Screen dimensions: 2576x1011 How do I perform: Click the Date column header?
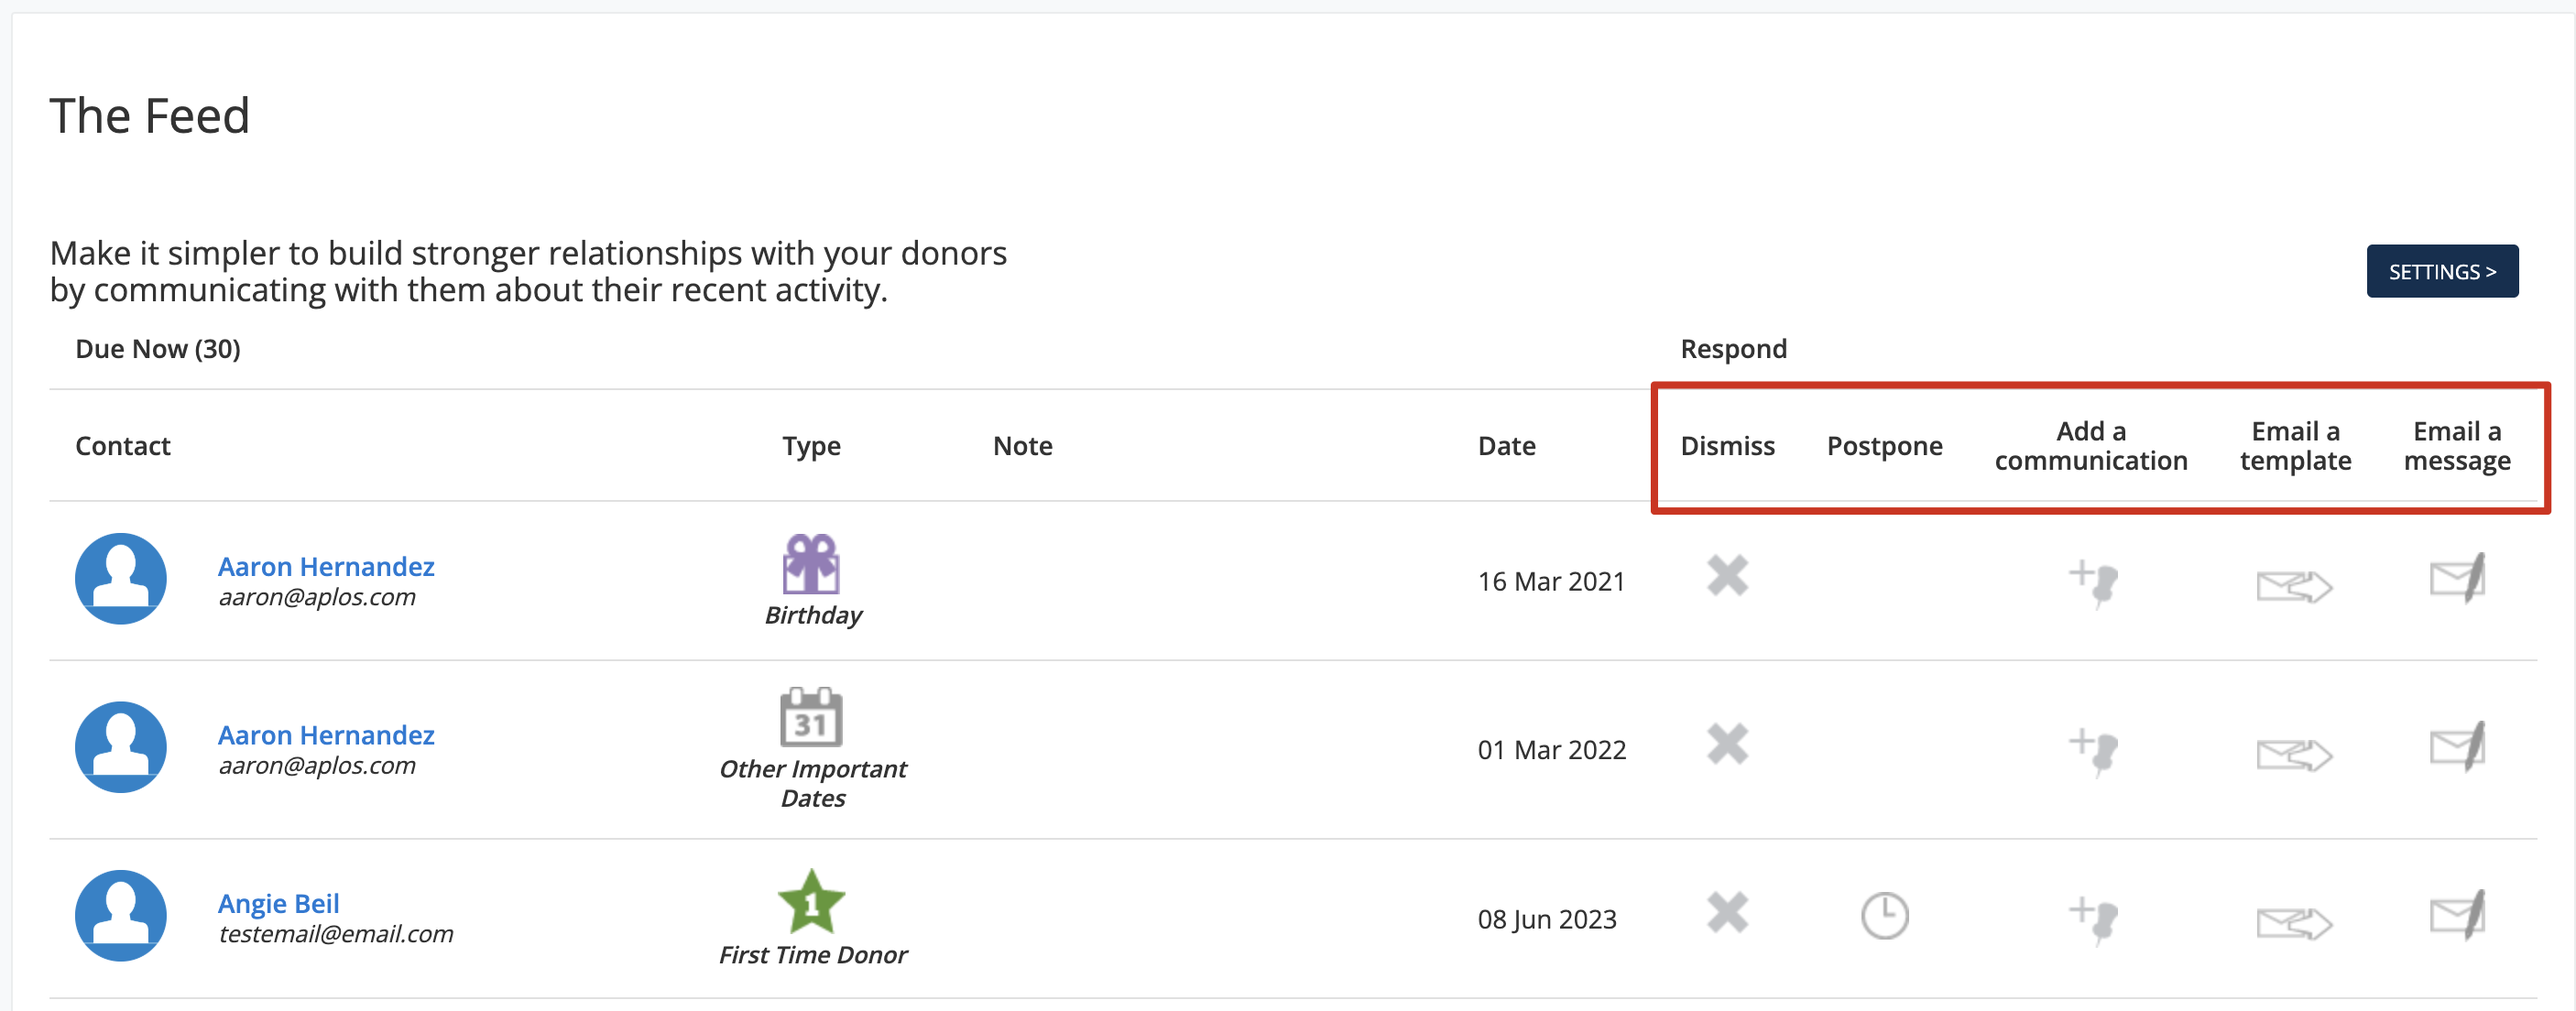(x=1506, y=446)
